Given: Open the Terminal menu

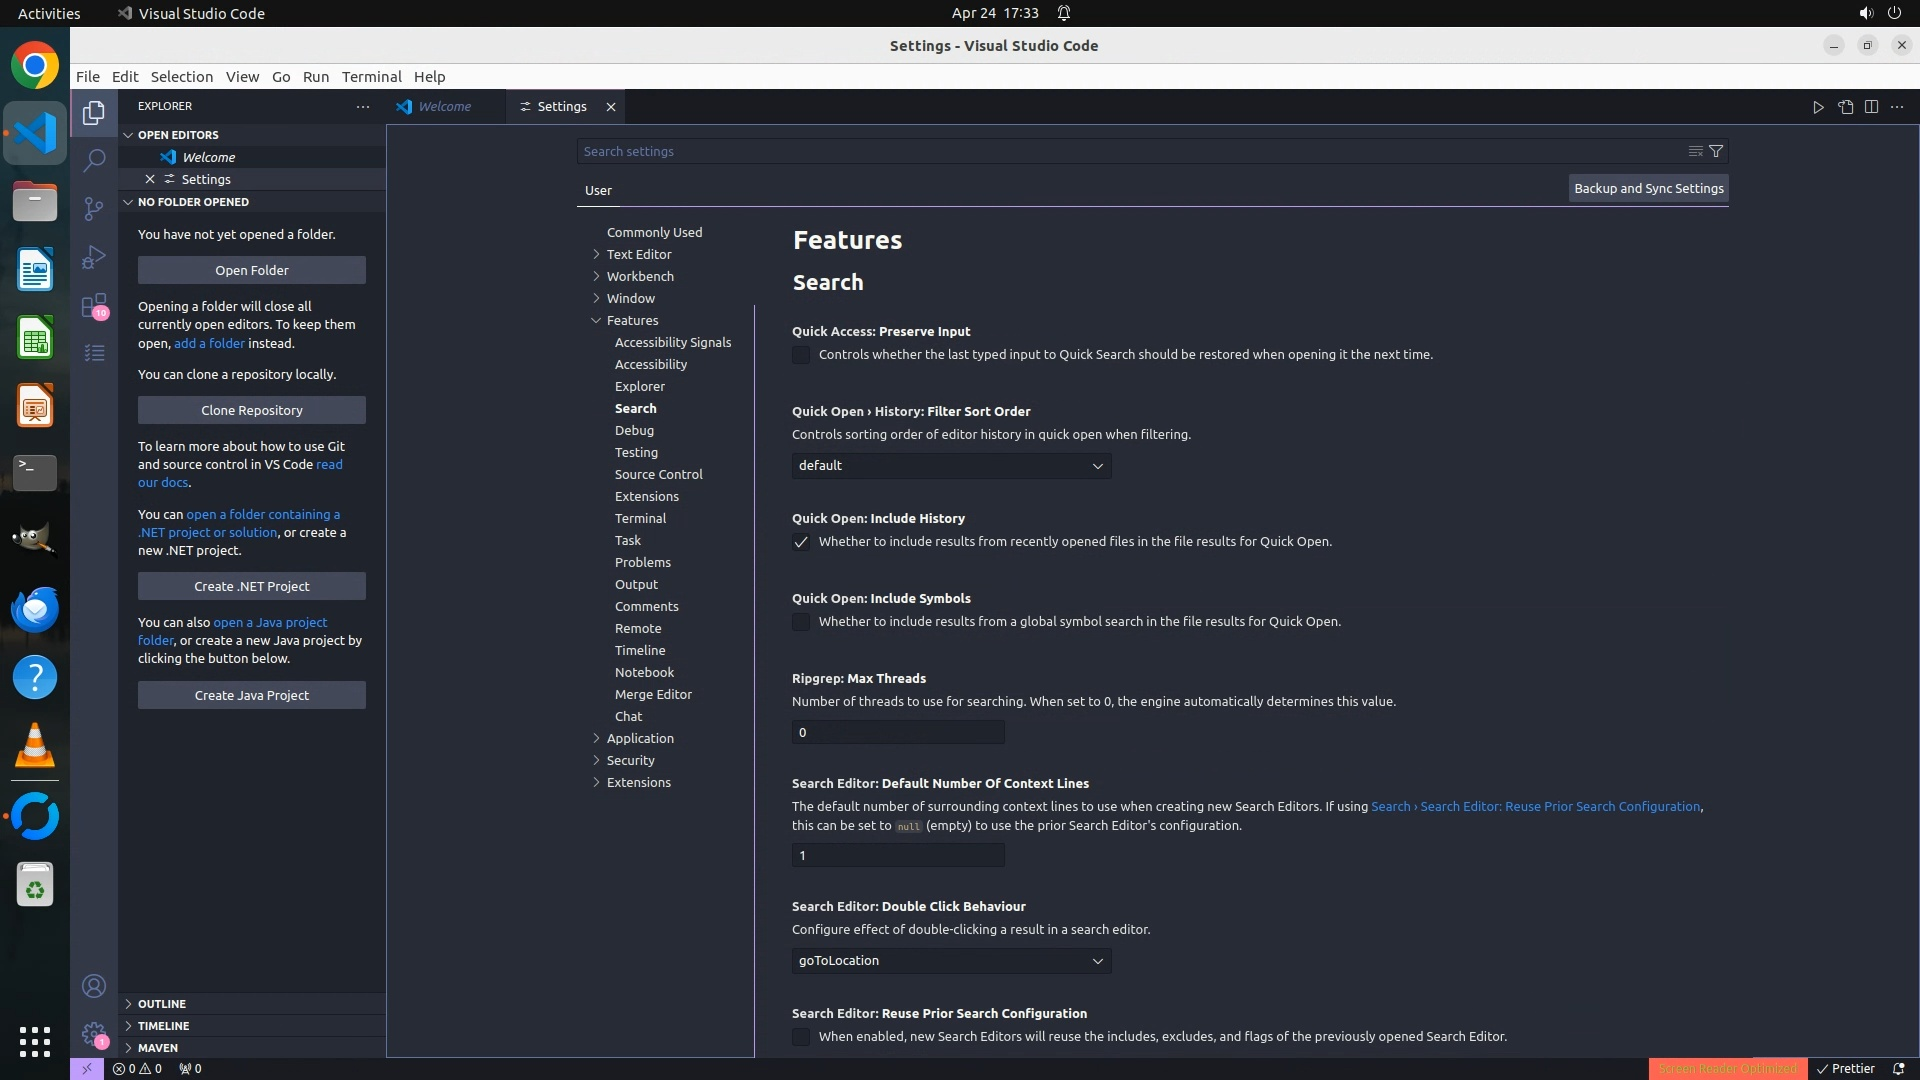Looking at the screenshot, I should (371, 77).
